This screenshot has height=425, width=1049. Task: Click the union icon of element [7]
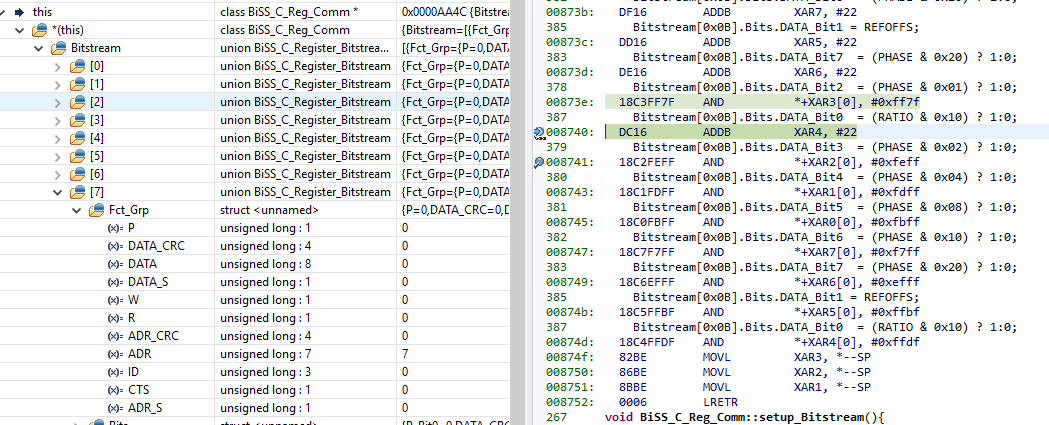point(76,192)
